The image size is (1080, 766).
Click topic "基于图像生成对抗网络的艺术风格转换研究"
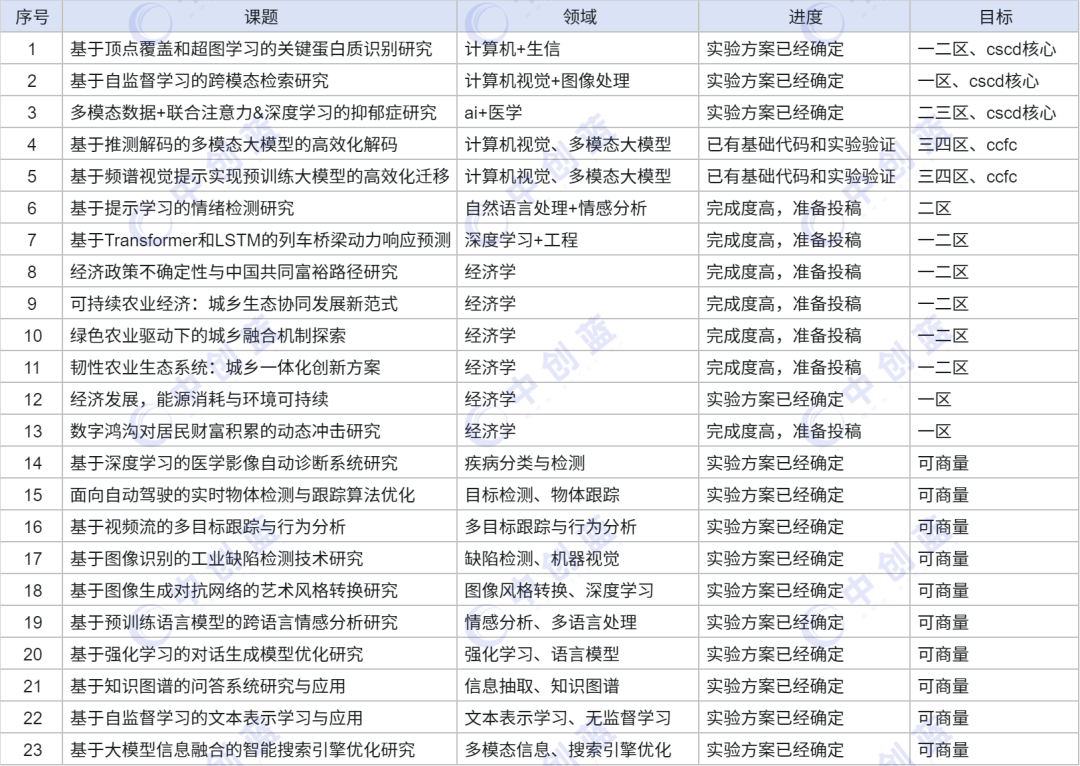coord(234,590)
